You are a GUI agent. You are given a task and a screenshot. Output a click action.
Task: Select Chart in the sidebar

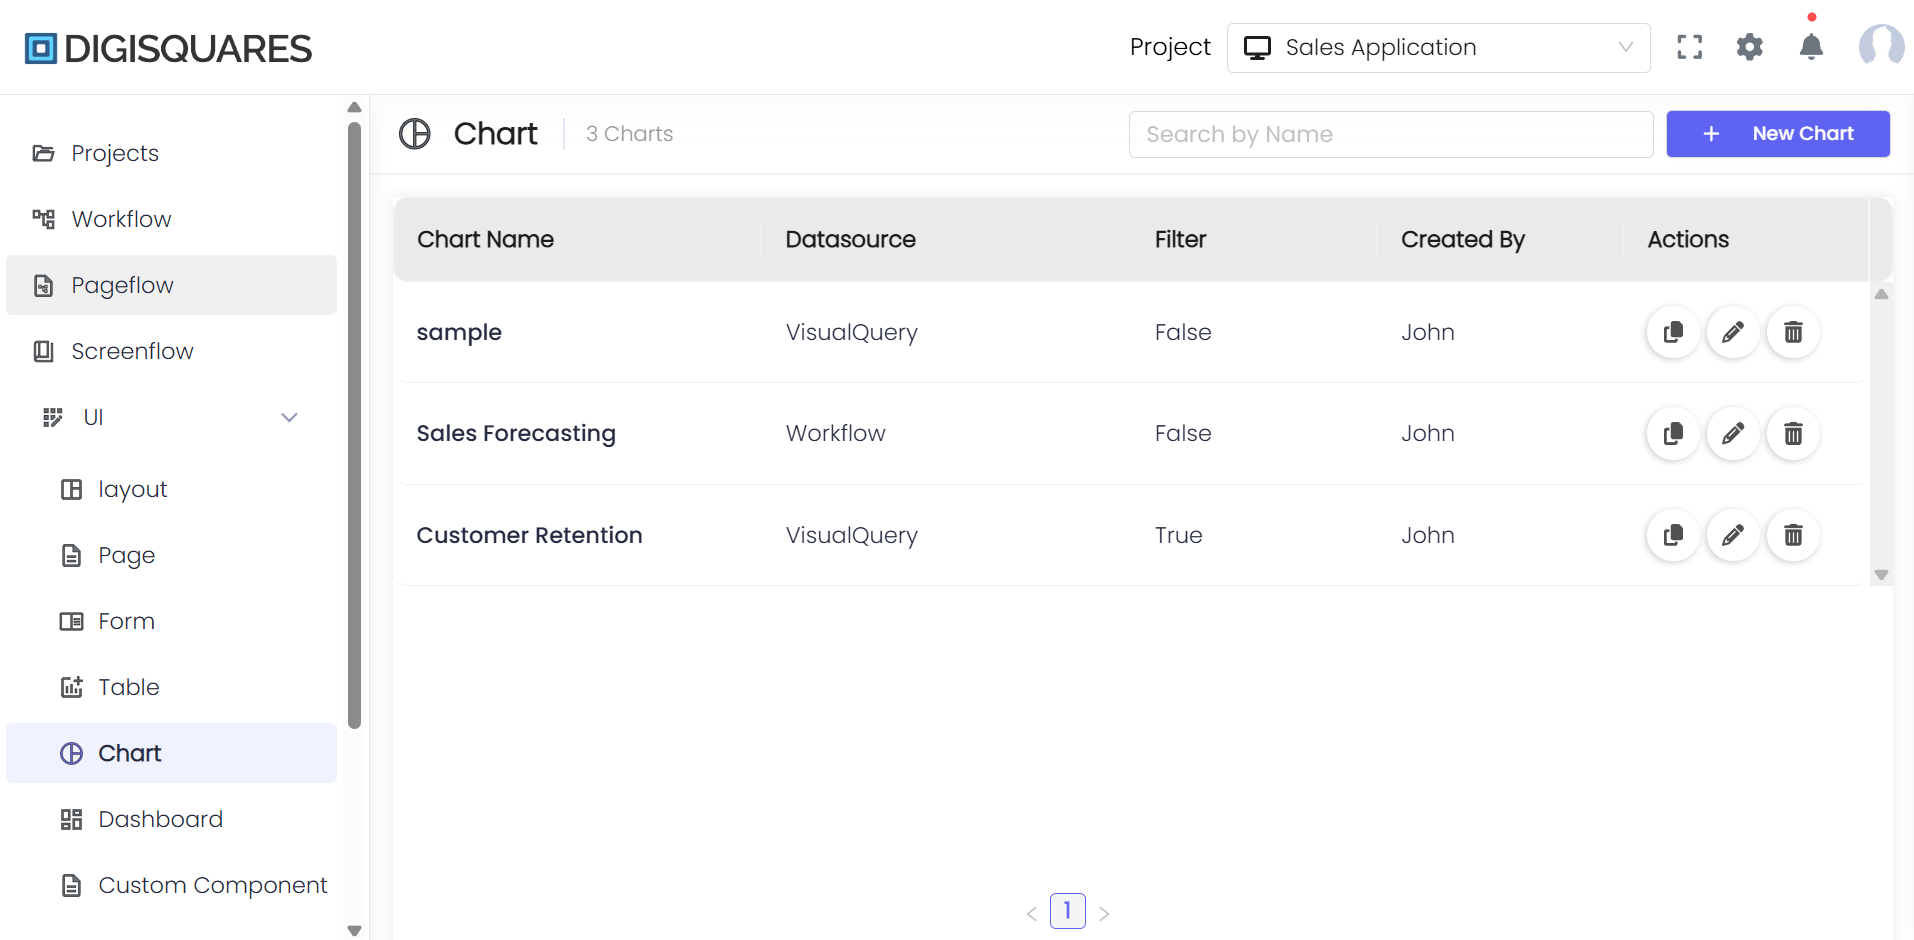(x=171, y=753)
